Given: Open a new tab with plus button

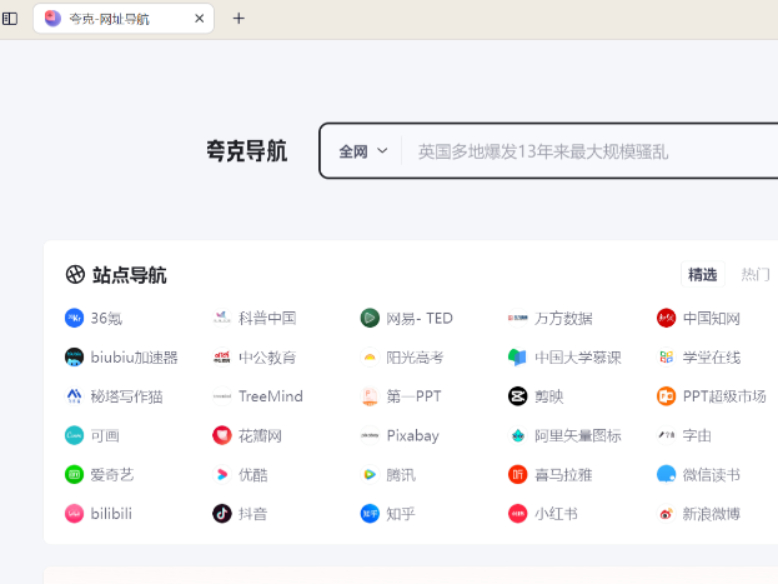Looking at the screenshot, I should pyautogui.click(x=239, y=18).
